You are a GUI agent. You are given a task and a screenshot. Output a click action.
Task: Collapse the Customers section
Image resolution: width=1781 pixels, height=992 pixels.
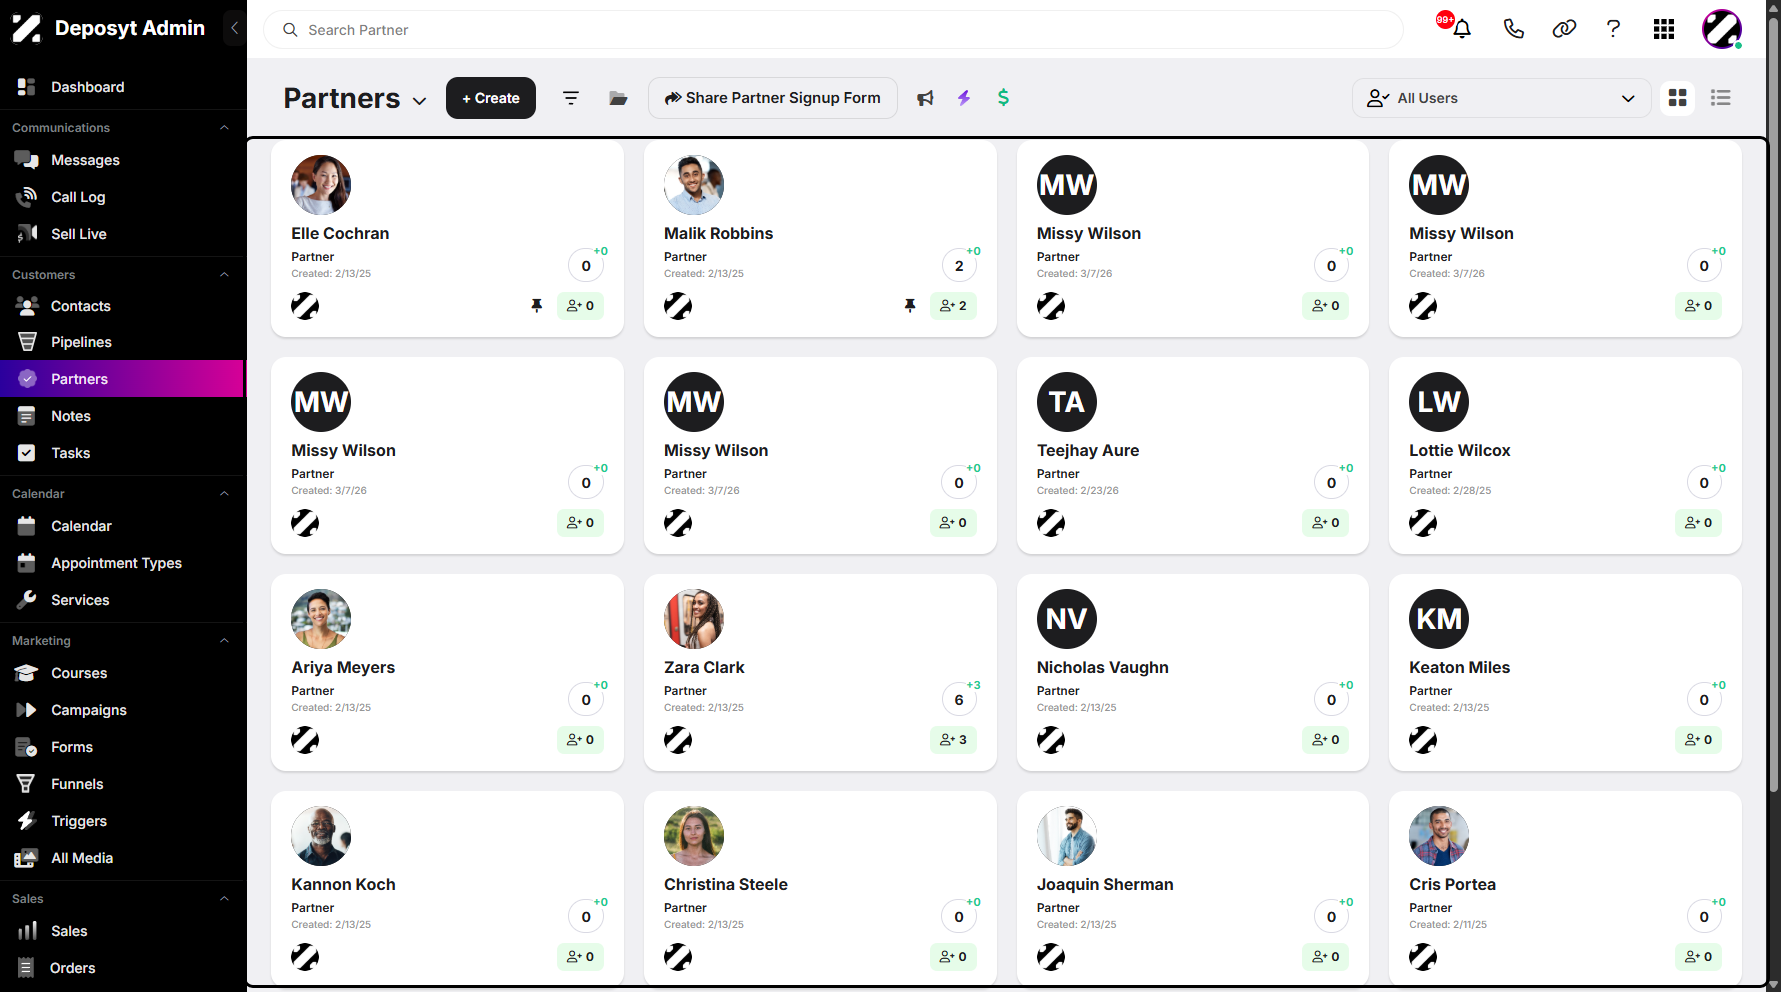tap(225, 275)
